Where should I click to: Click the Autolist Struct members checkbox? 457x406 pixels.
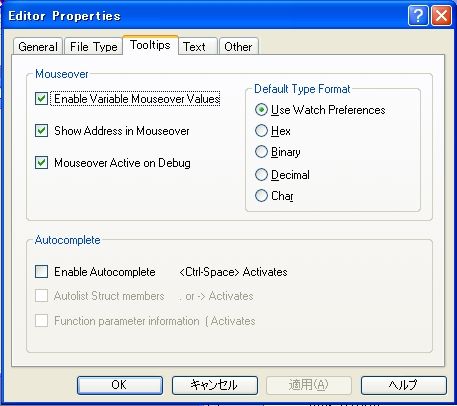coord(41,296)
